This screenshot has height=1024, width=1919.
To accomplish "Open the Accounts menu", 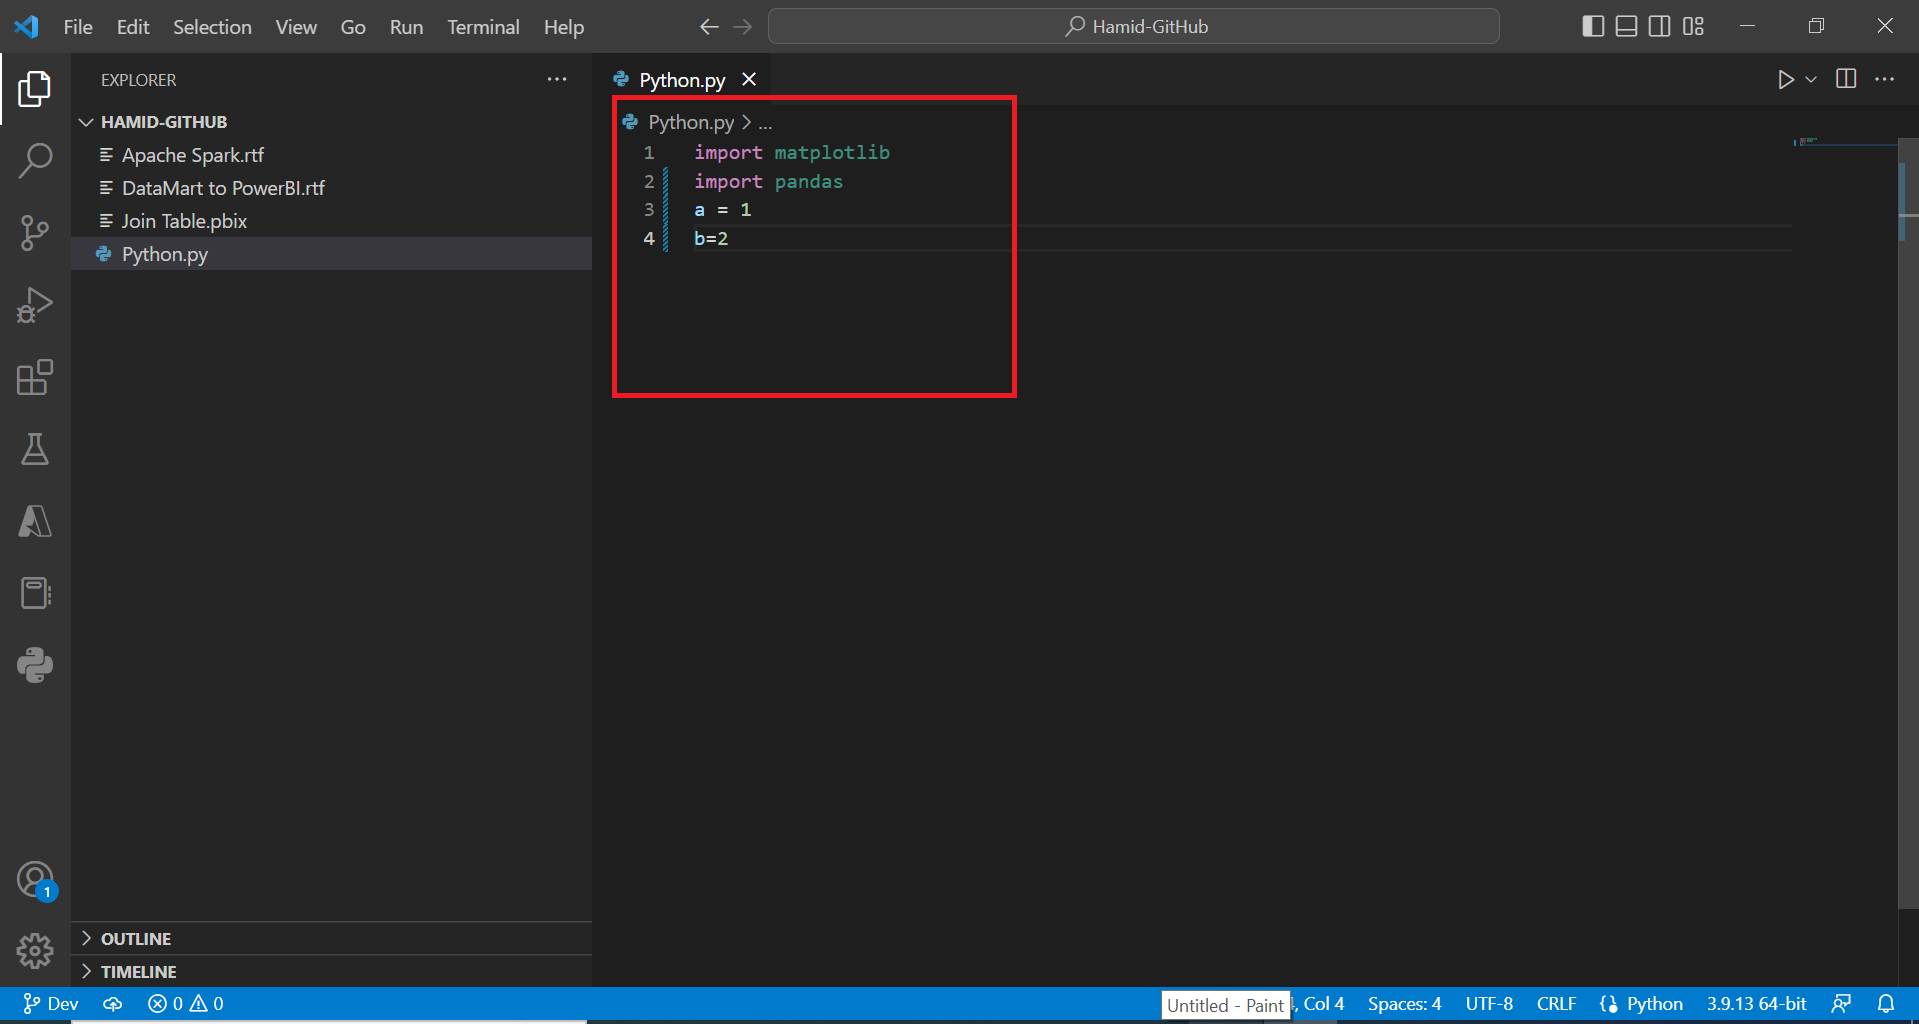I will click(x=35, y=880).
